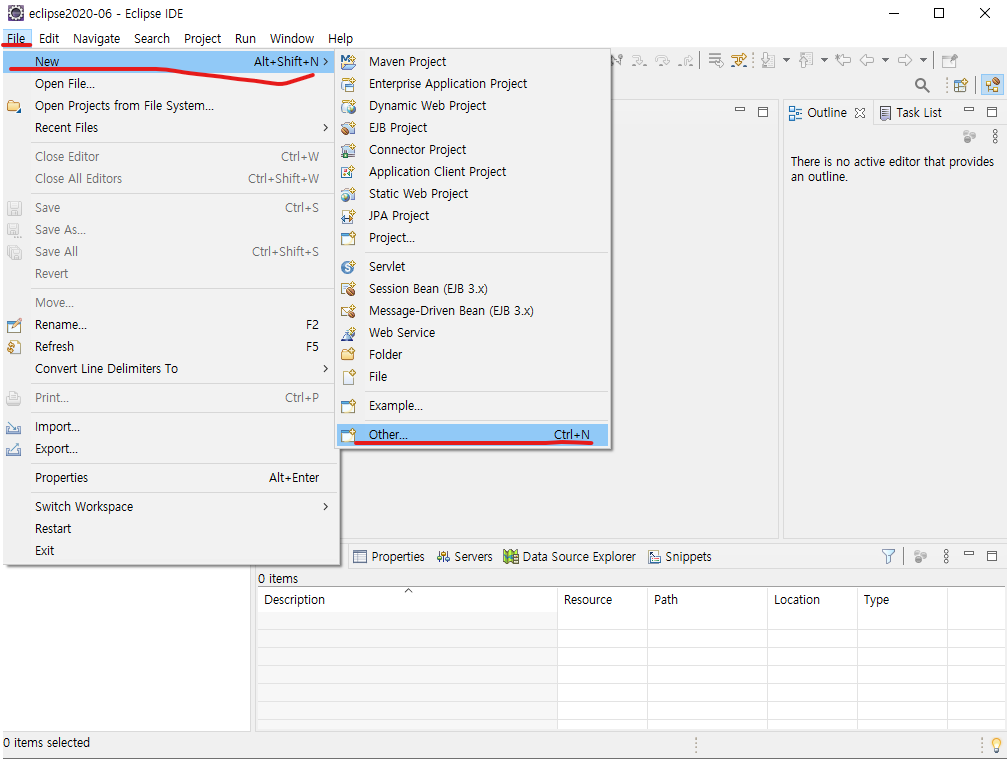The image size is (1007, 759).
Task: Select Properties in File menu
Action: tap(170, 478)
